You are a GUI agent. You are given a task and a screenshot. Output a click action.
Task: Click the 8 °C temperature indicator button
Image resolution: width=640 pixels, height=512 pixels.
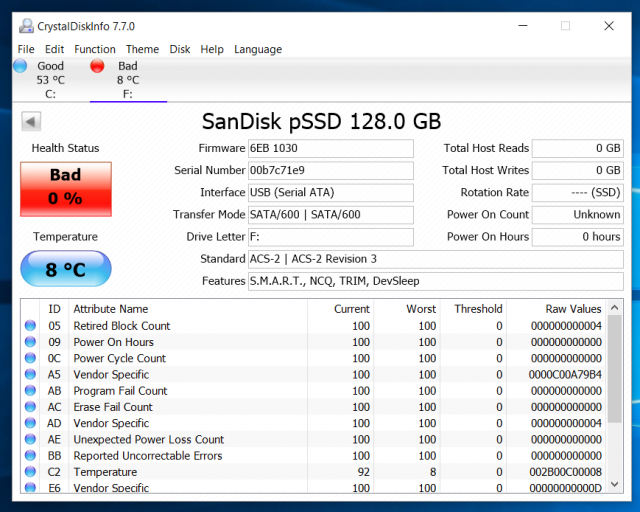point(66,269)
